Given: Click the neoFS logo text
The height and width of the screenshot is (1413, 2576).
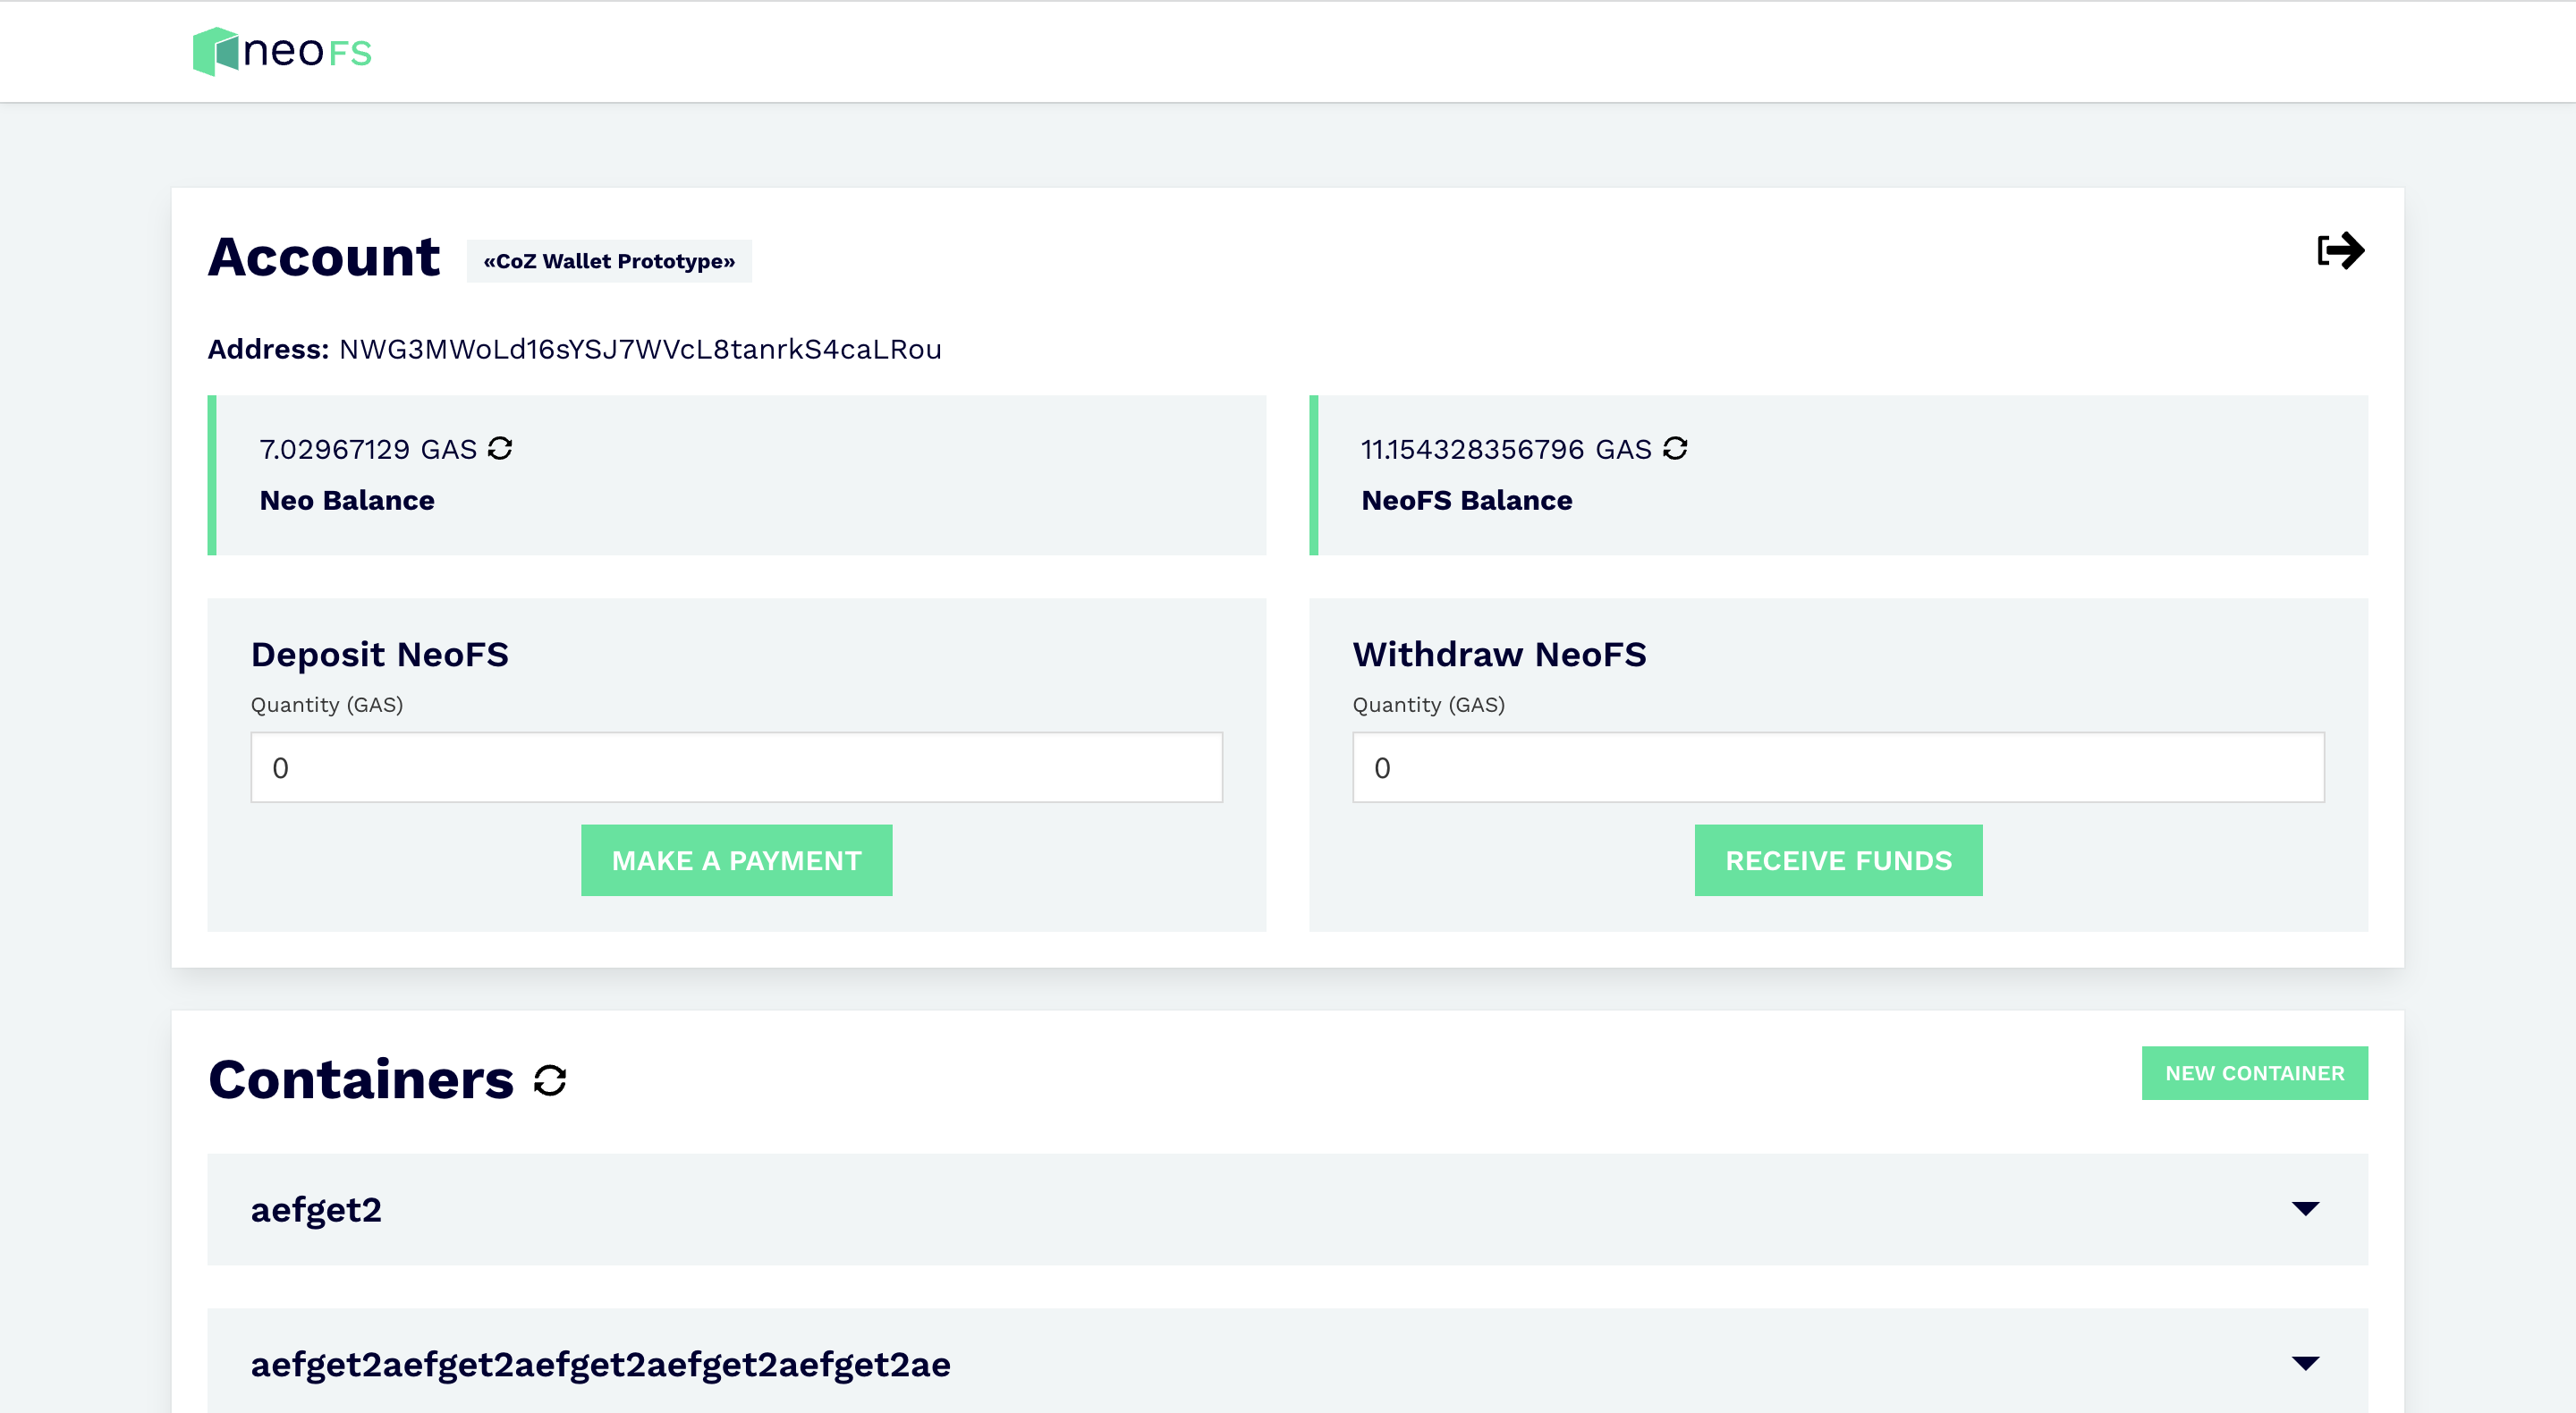Looking at the screenshot, I should [x=307, y=51].
